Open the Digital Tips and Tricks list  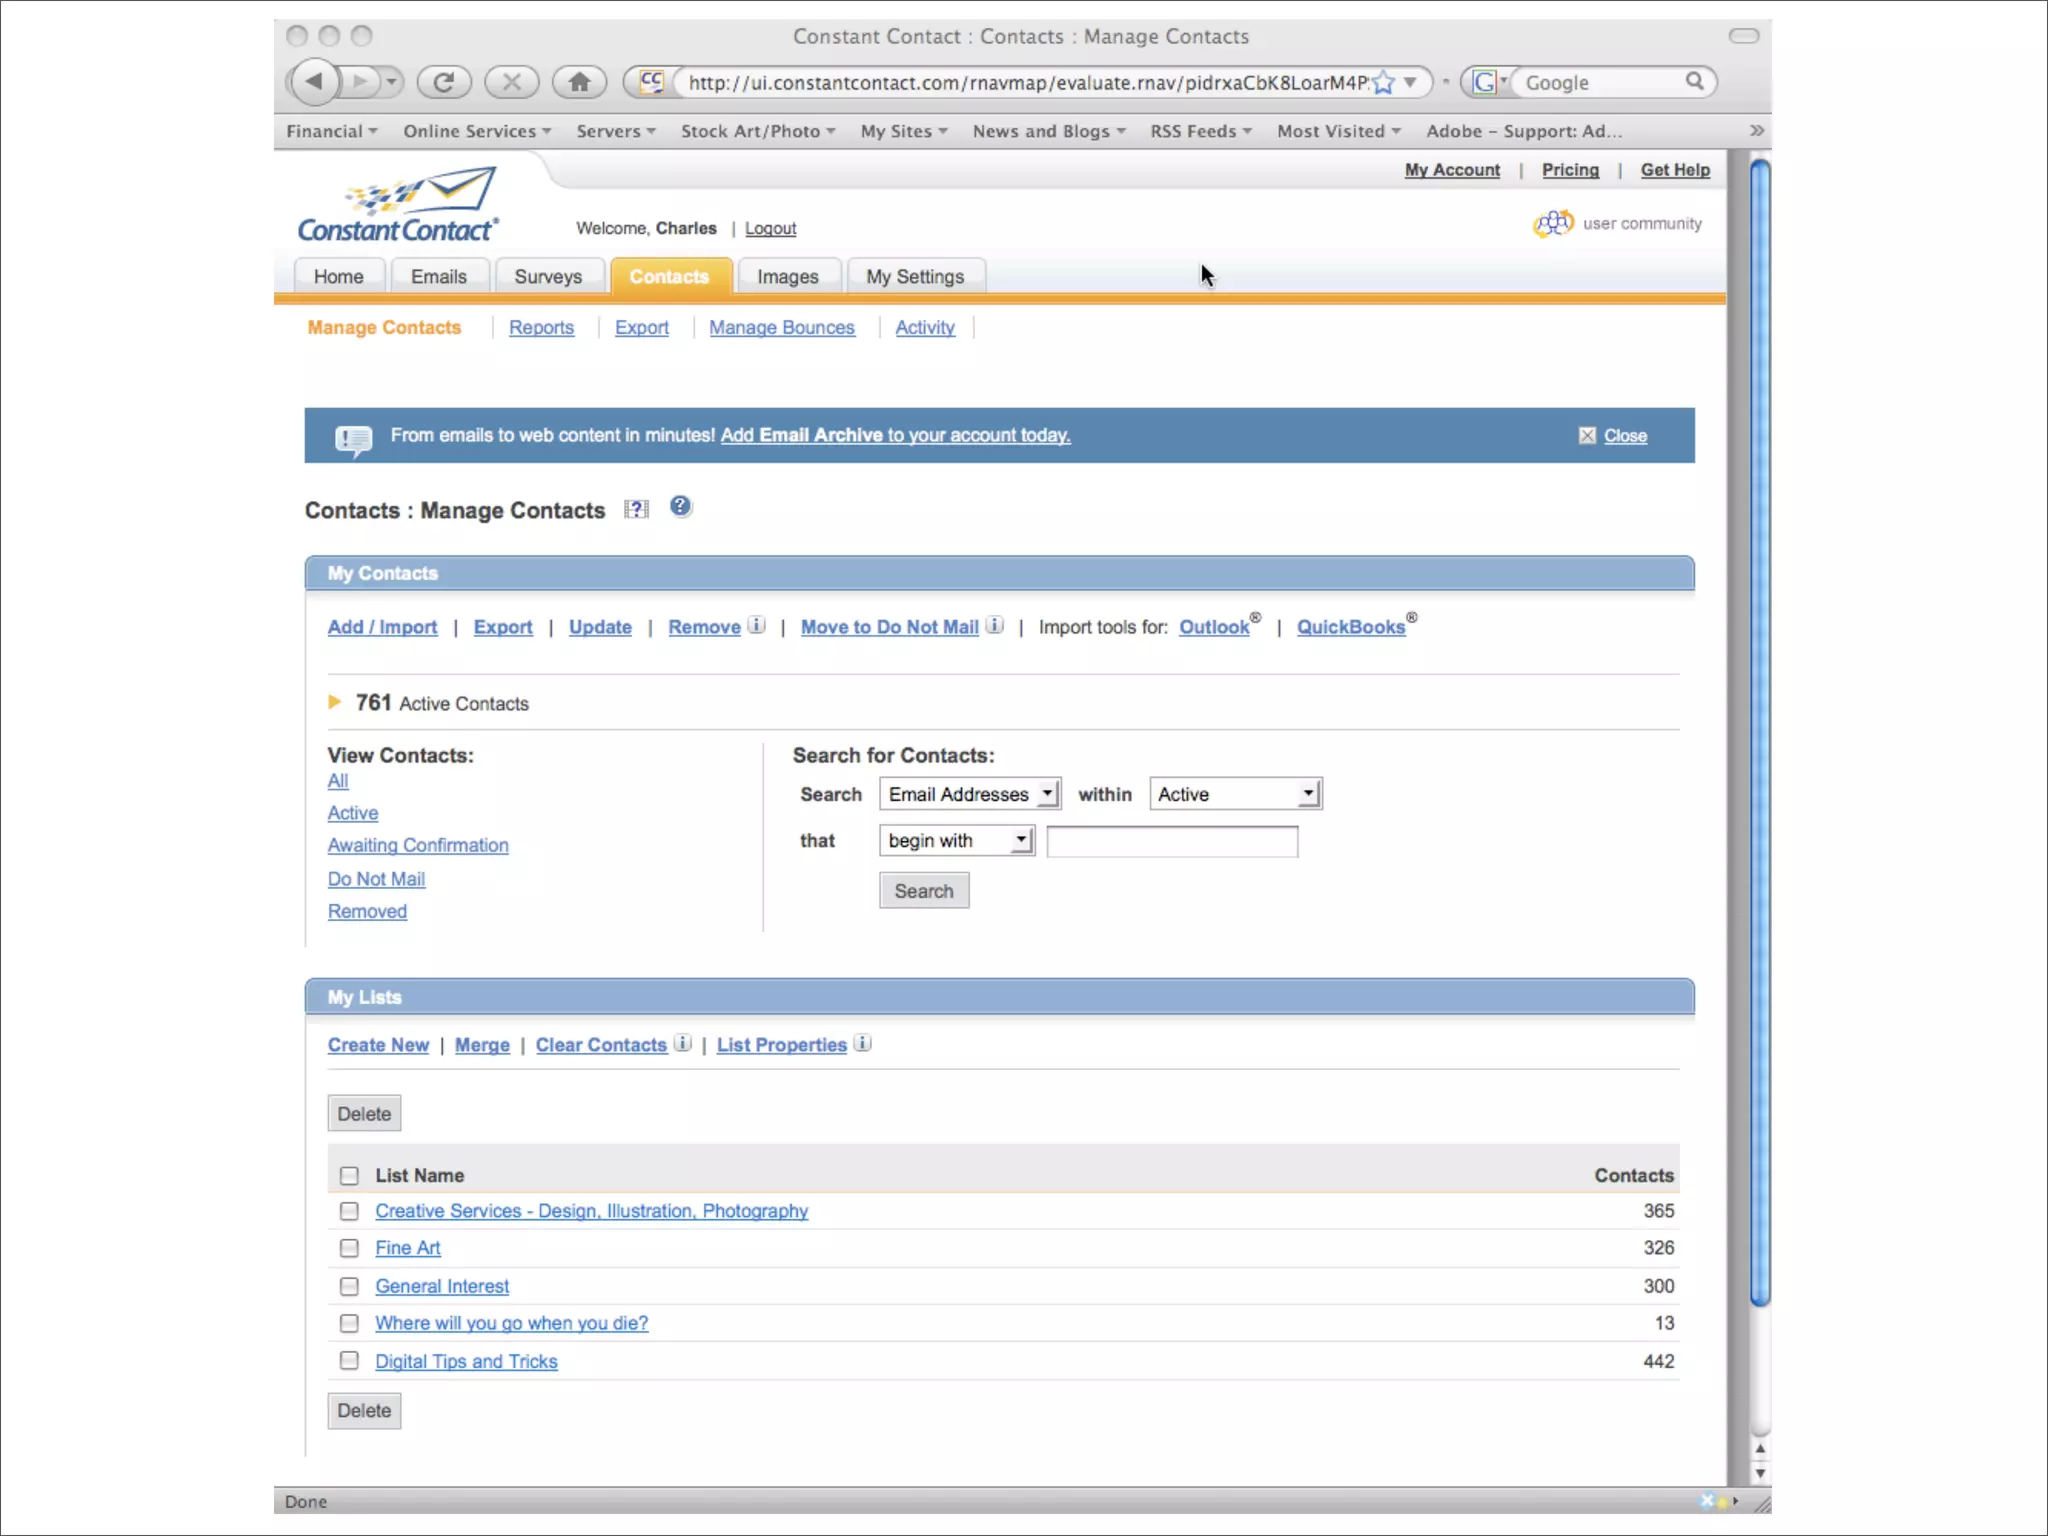[466, 1361]
